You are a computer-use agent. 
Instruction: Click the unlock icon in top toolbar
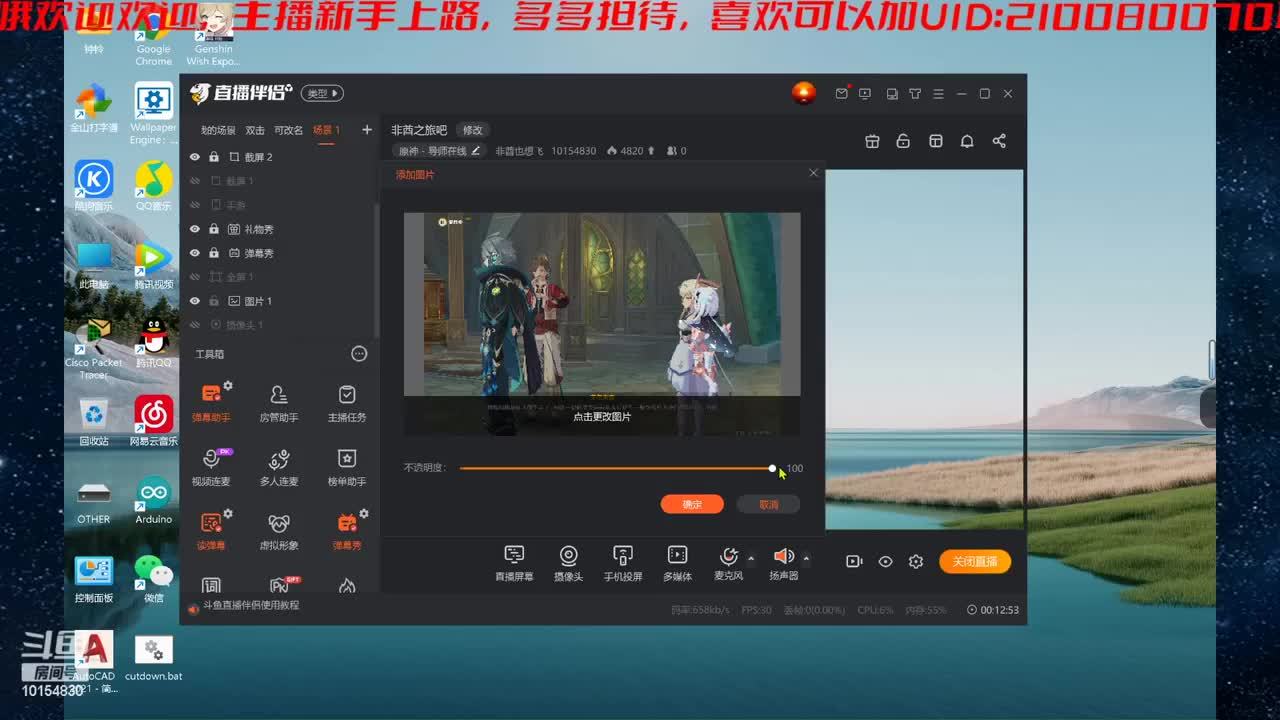pyautogui.click(x=903, y=141)
